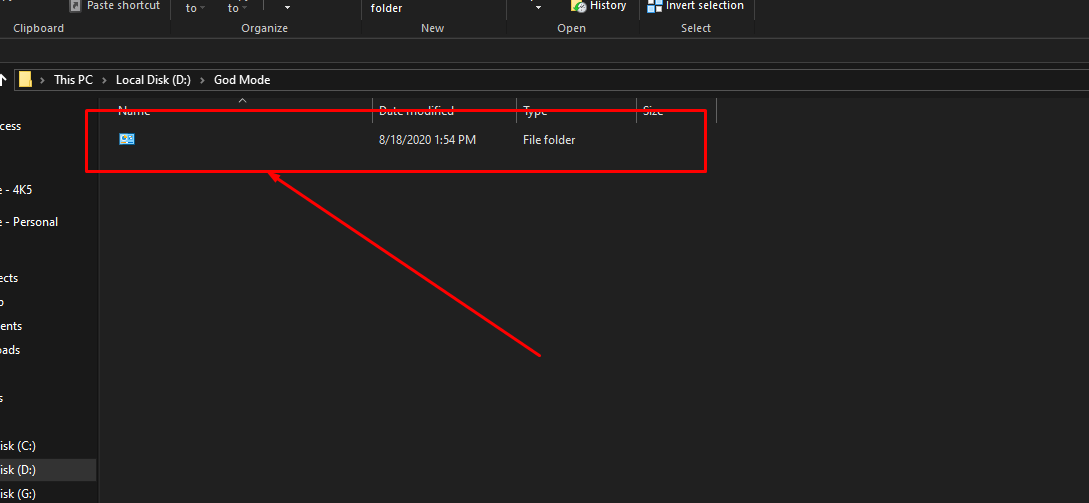Click the New folder ribbon button
Screen dimensions: 1089x503
pyautogui.click(x=386, y=7)
